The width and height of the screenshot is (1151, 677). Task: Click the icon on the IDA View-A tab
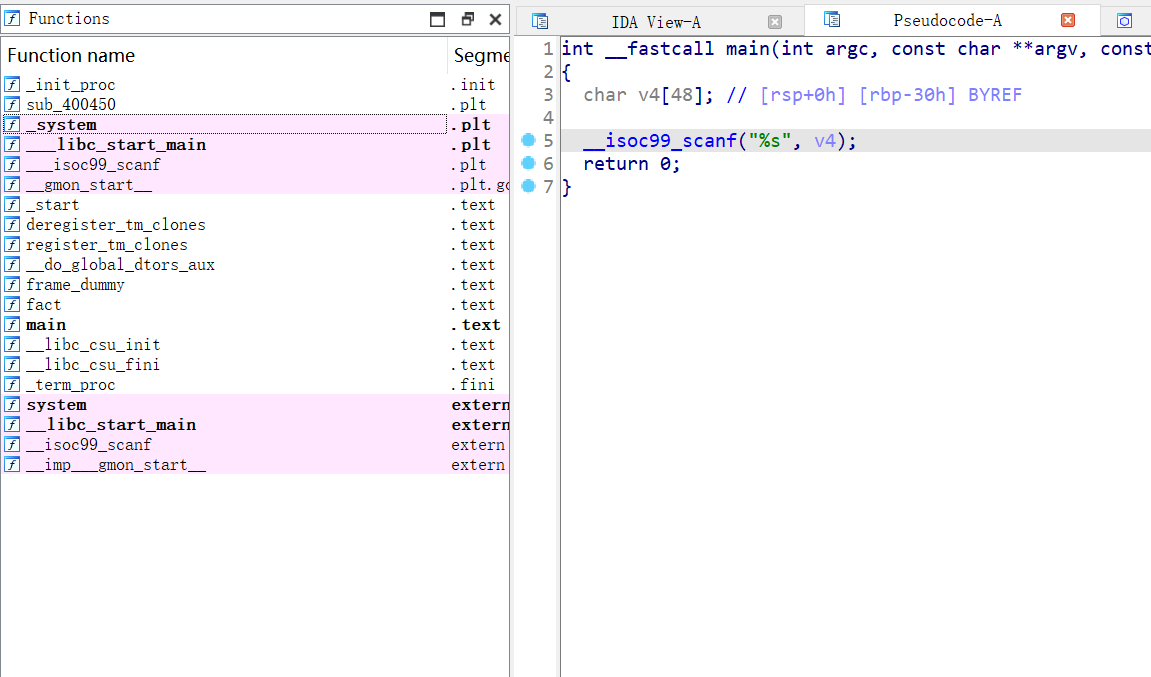coord(540,21)
